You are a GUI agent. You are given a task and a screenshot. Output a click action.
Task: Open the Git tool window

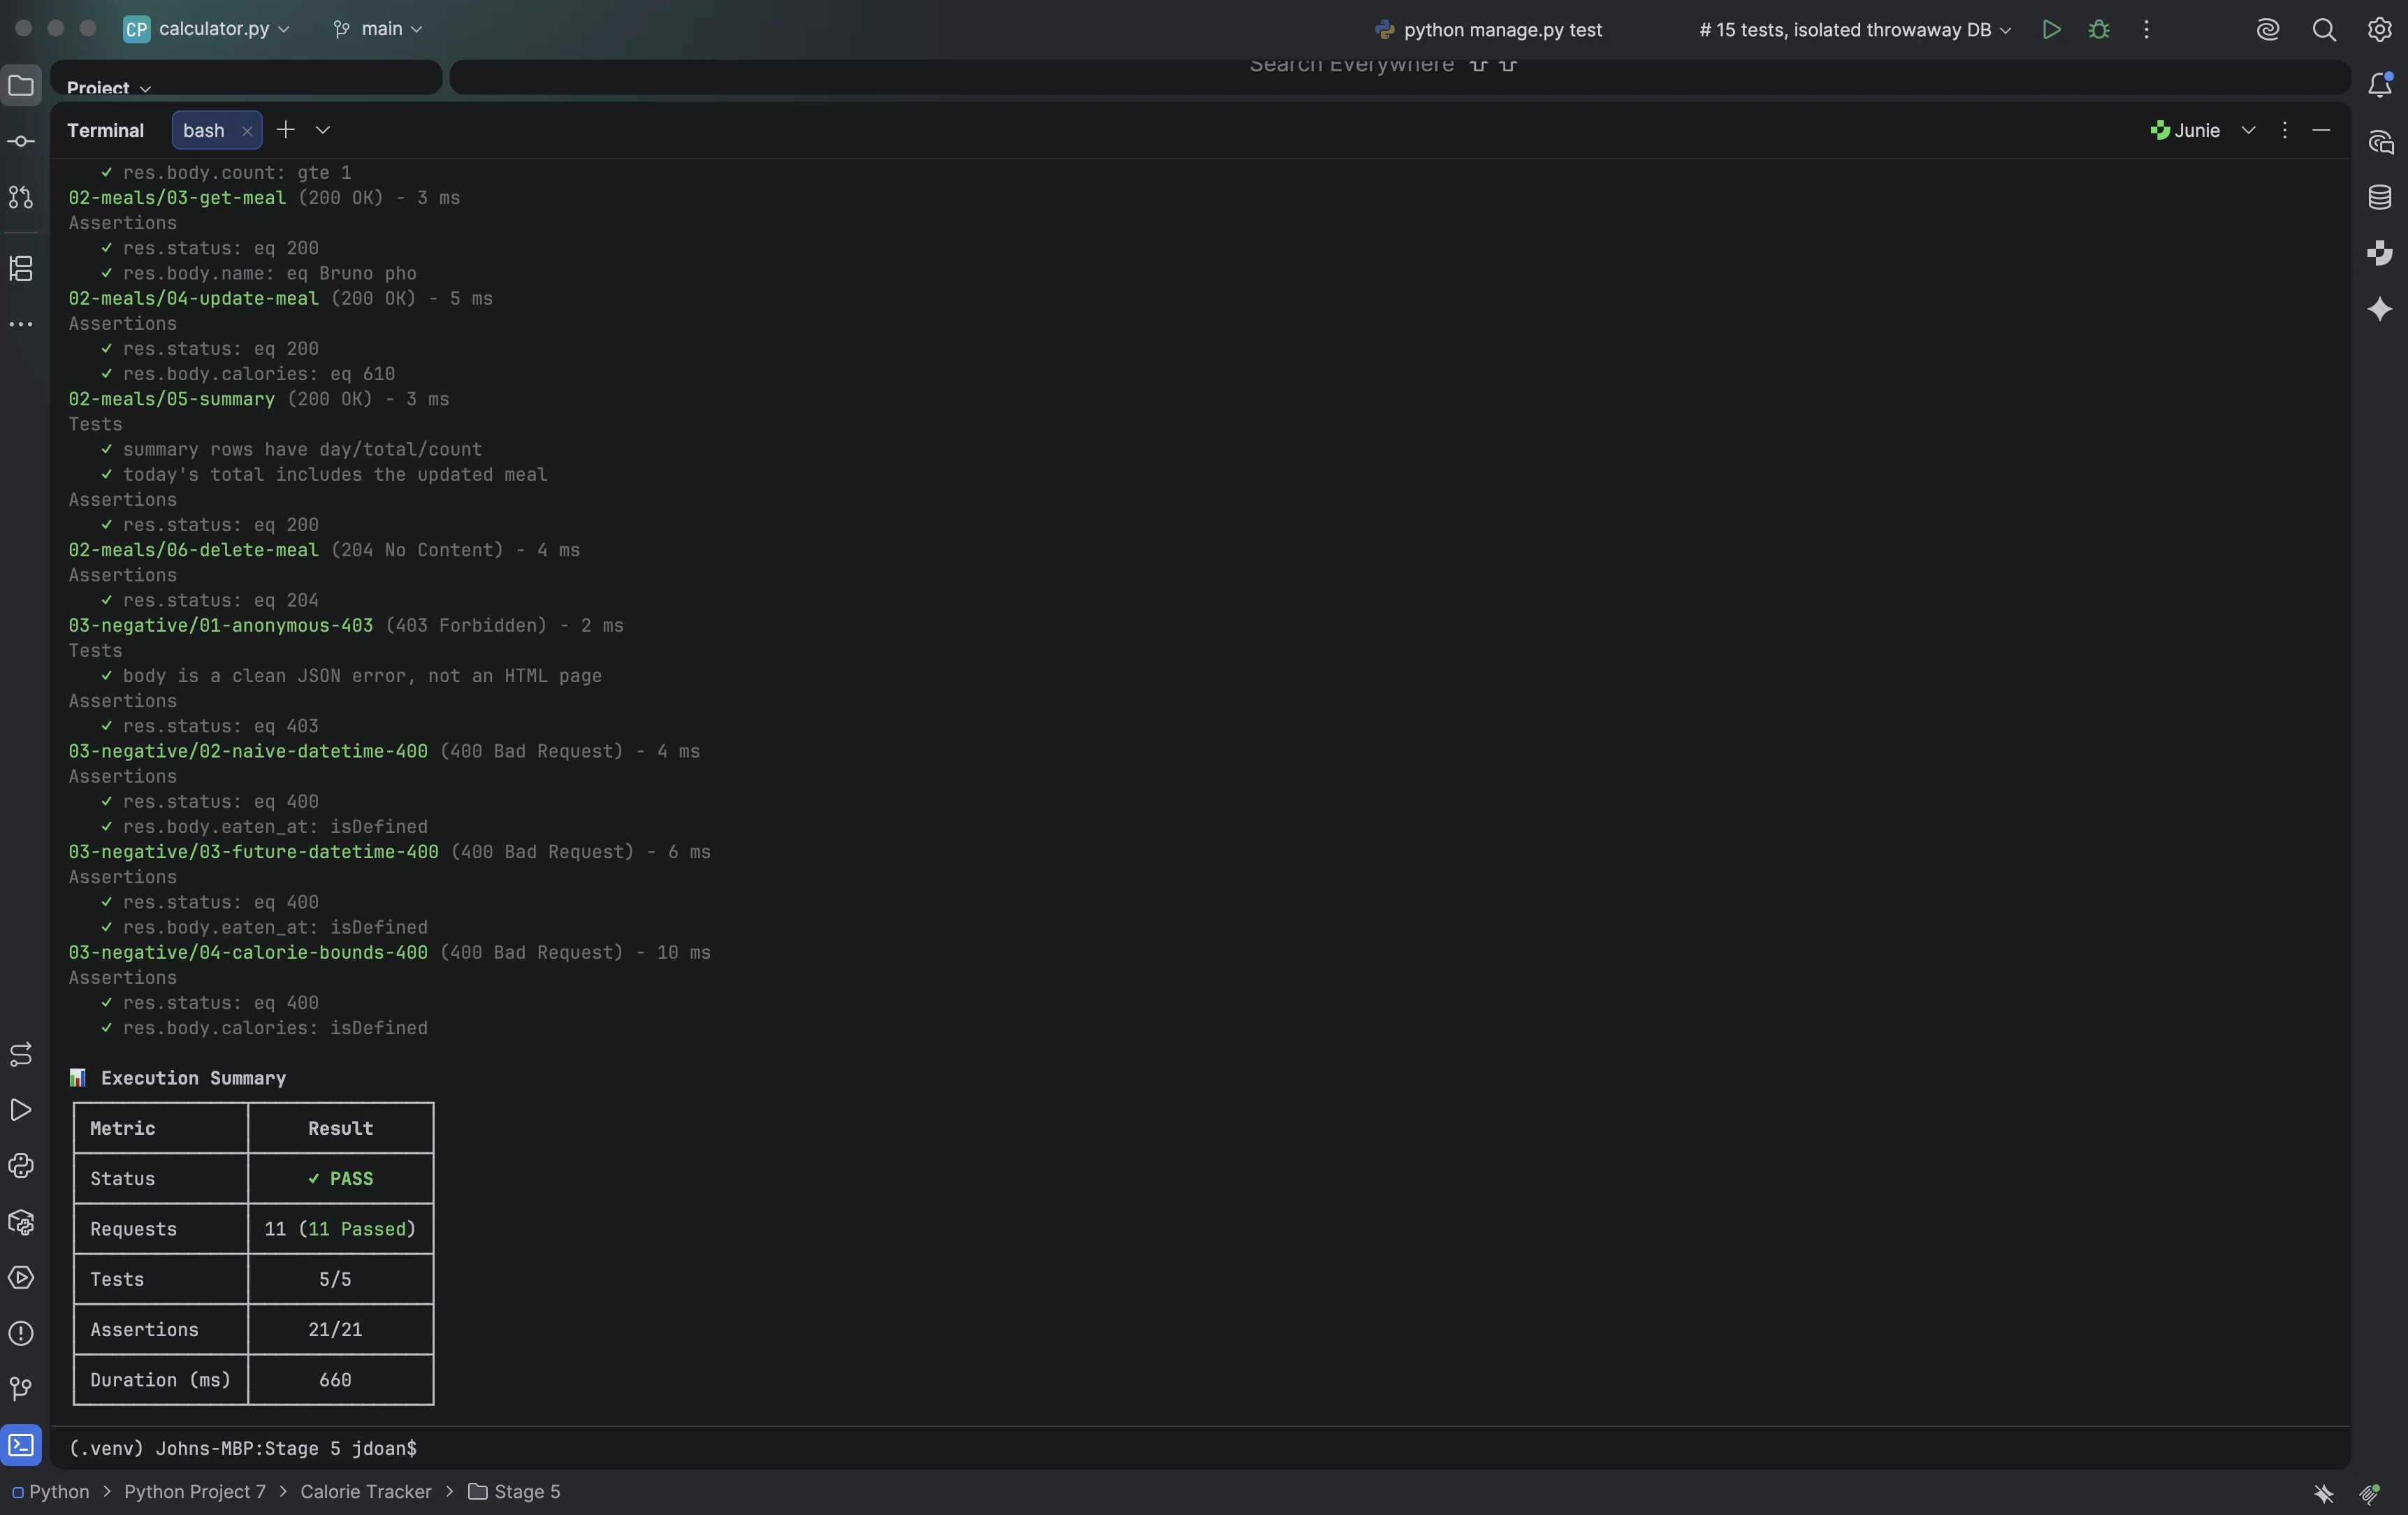pyautogui.click(x=21, y=1389)
